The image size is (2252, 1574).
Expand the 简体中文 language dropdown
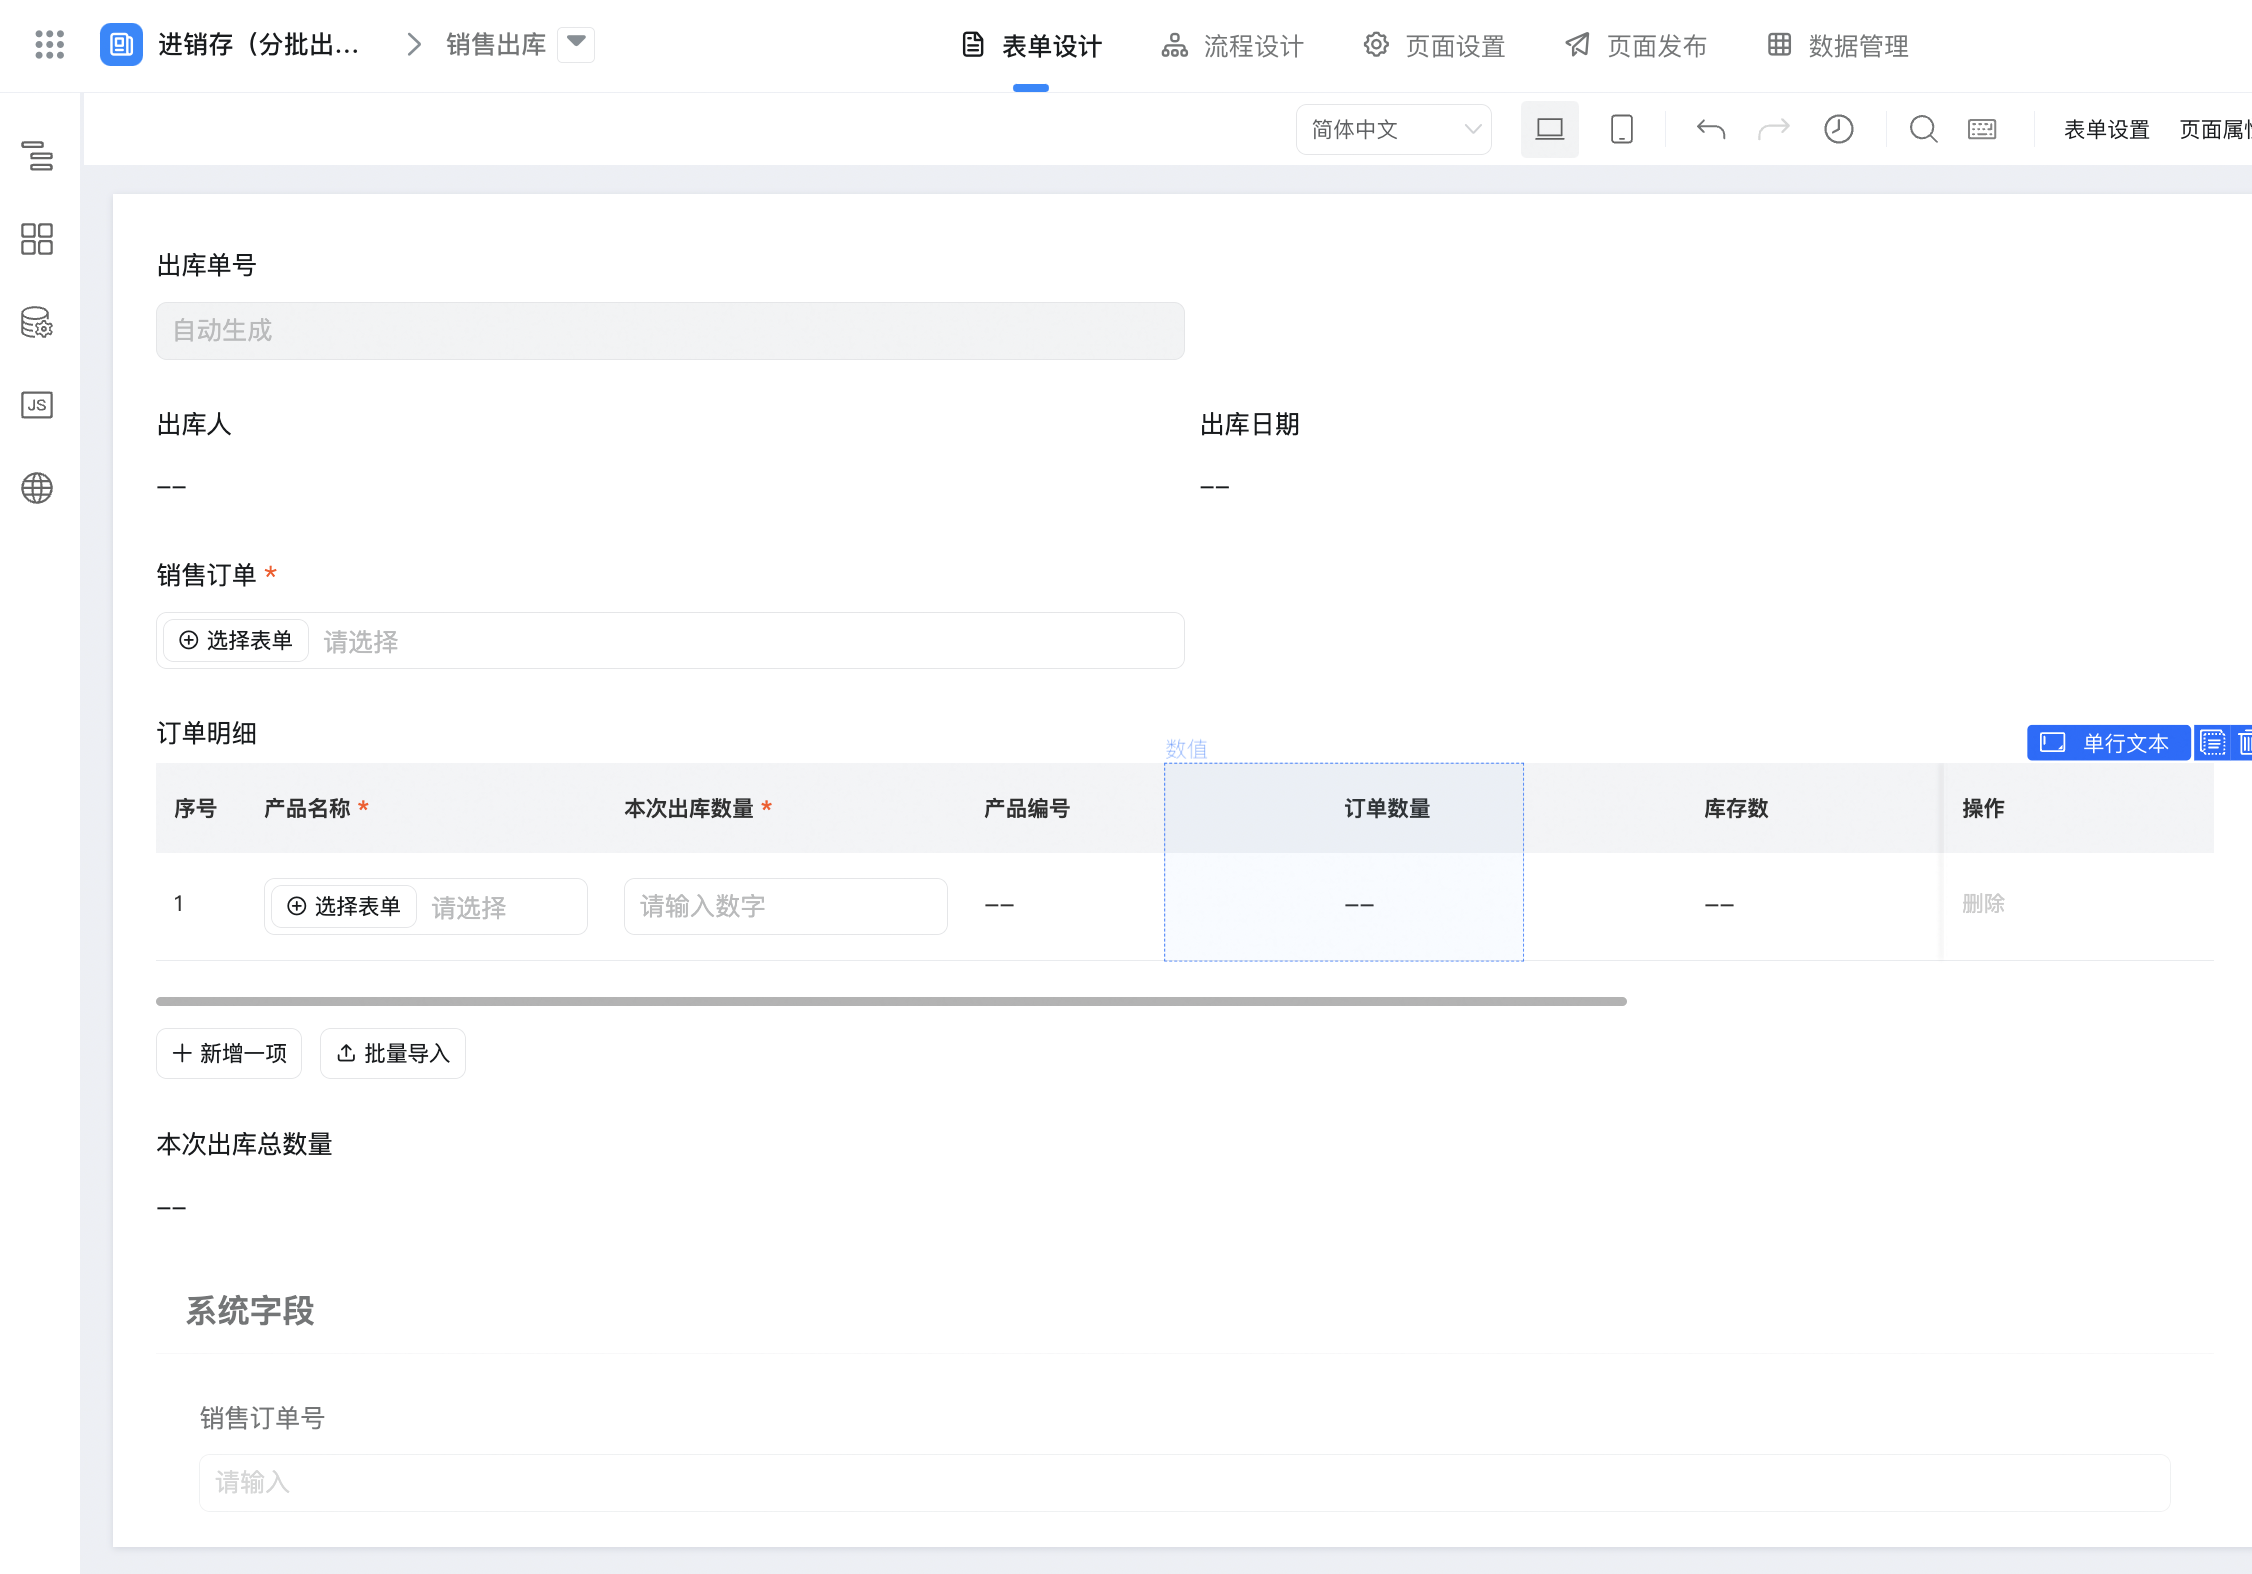1393,129
